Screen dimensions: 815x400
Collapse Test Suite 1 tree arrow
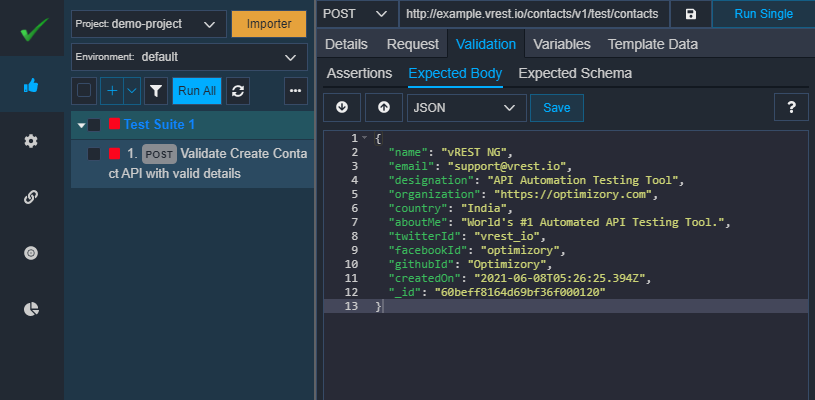[x=81, y=125]
